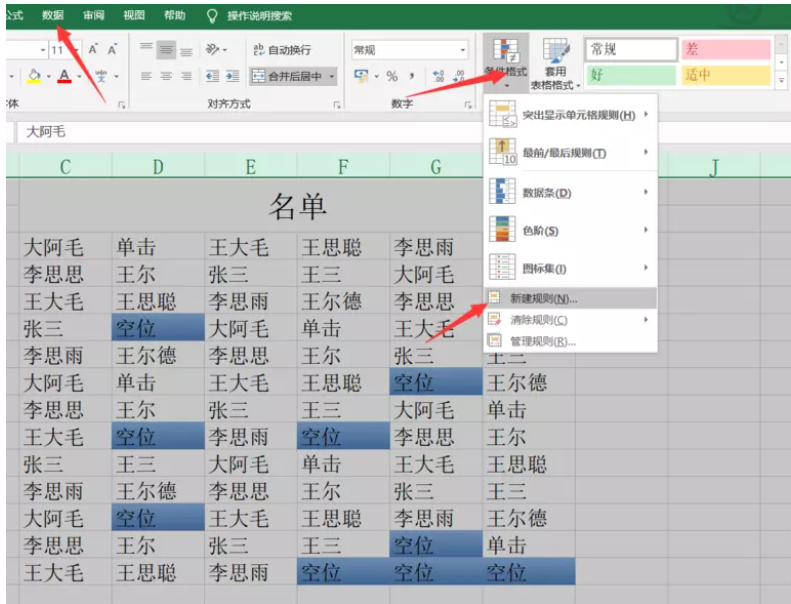Apply the 常规 cell style
This screenshot has width=791, height=604.
point(631,49)
